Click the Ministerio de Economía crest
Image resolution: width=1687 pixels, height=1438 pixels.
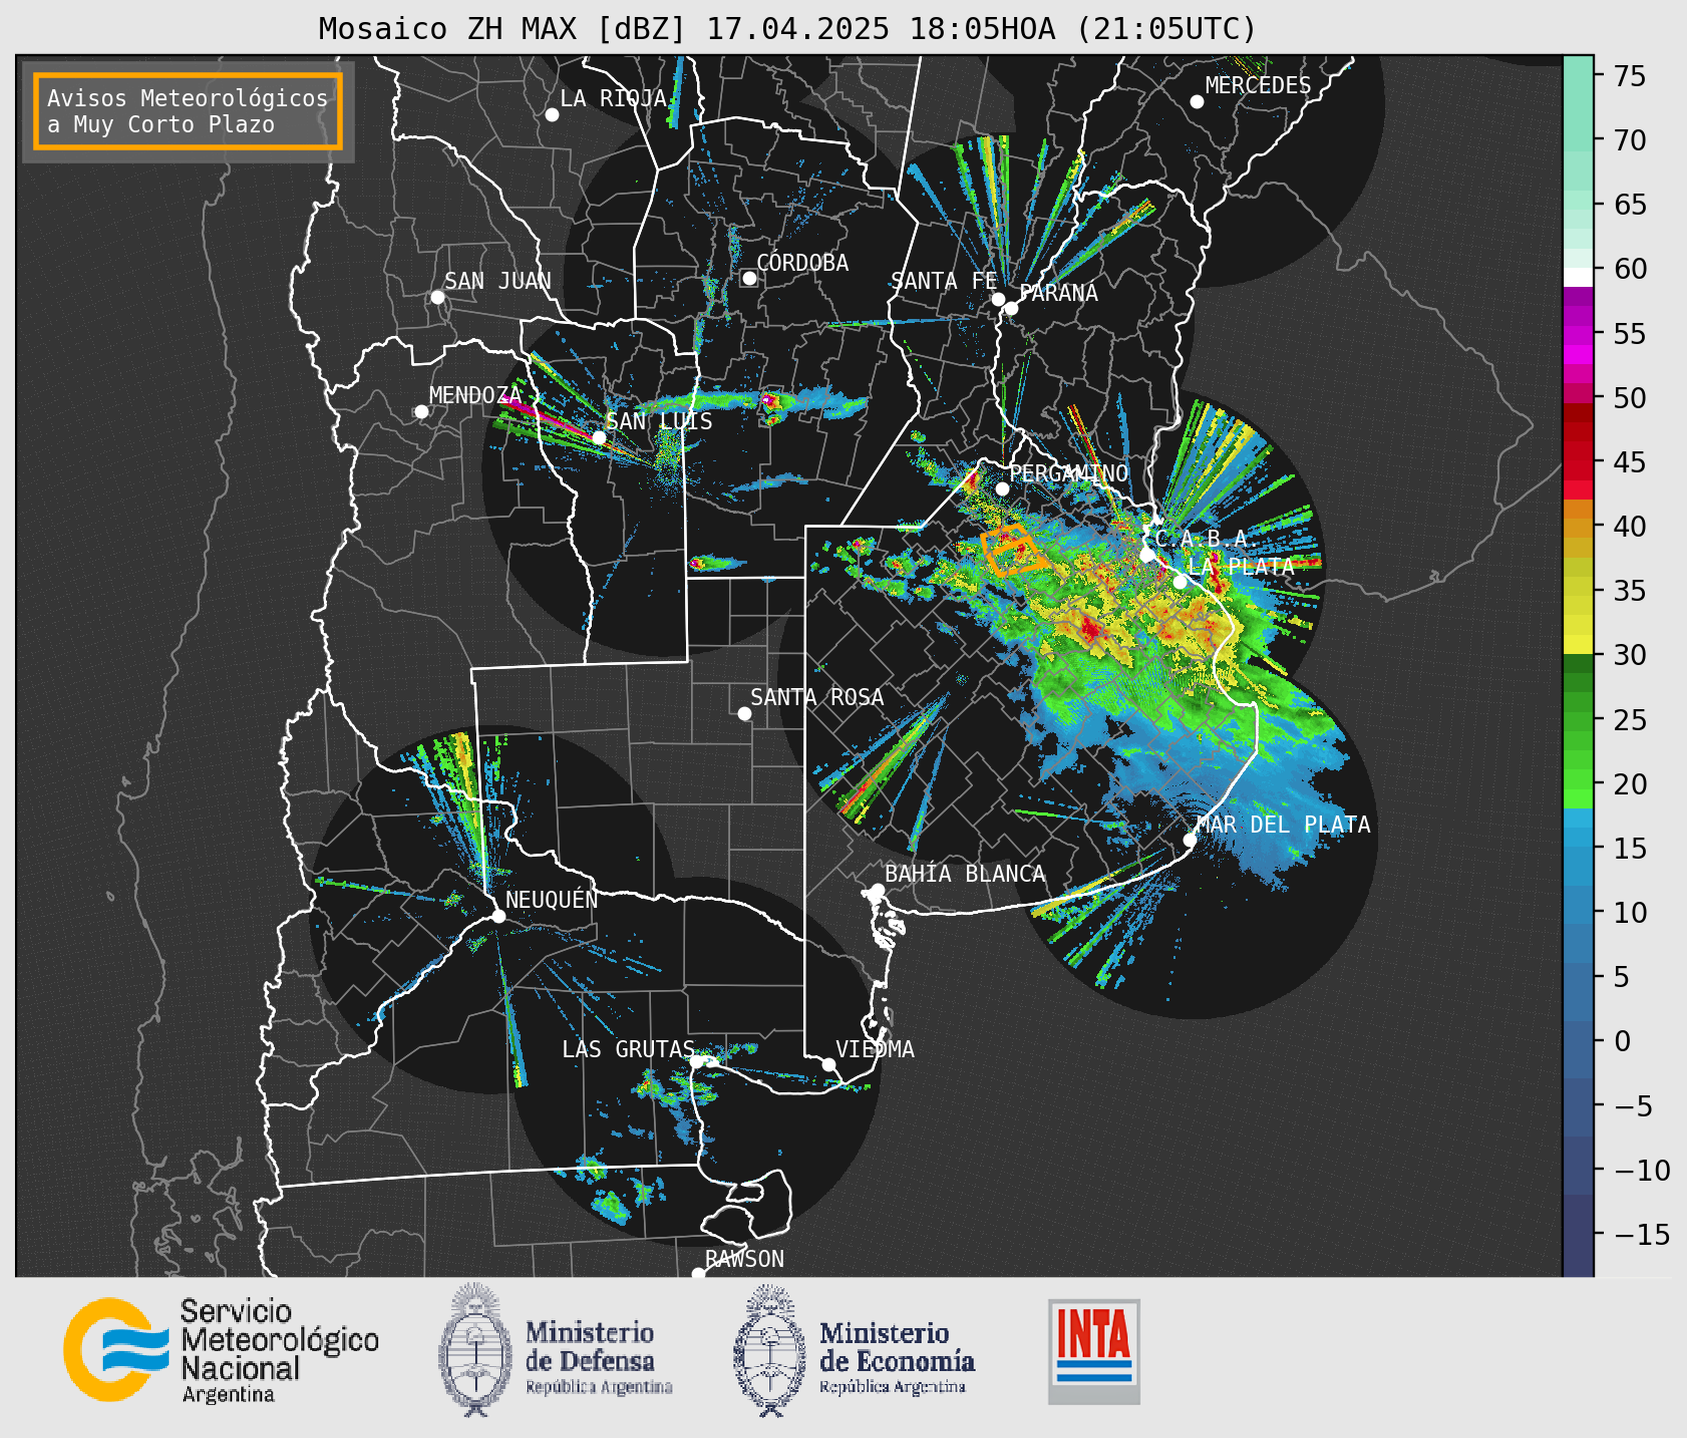click(770, 1350)
